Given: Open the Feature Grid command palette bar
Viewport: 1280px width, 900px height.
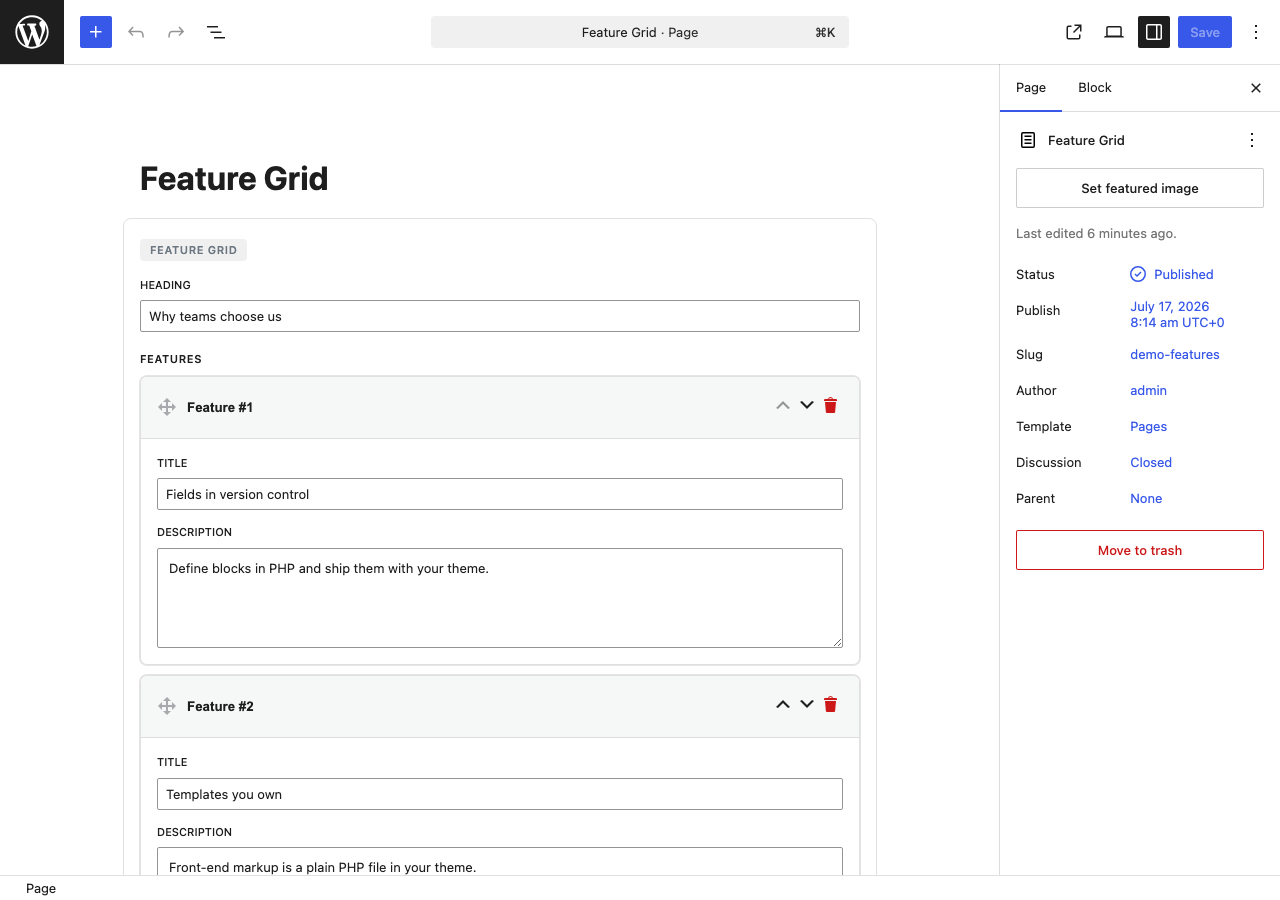Looking at the screenshot, I should point(640,32).
